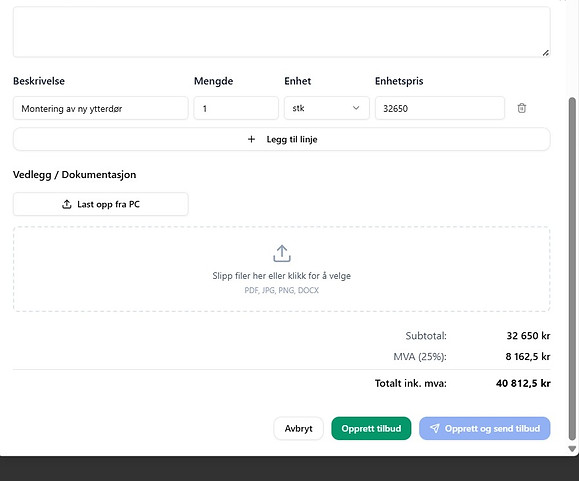Viewport: 579px width, 481px height.
Task: Add a new line with Legg til linje
Action: pyautogui.click(x=281, y=139)
